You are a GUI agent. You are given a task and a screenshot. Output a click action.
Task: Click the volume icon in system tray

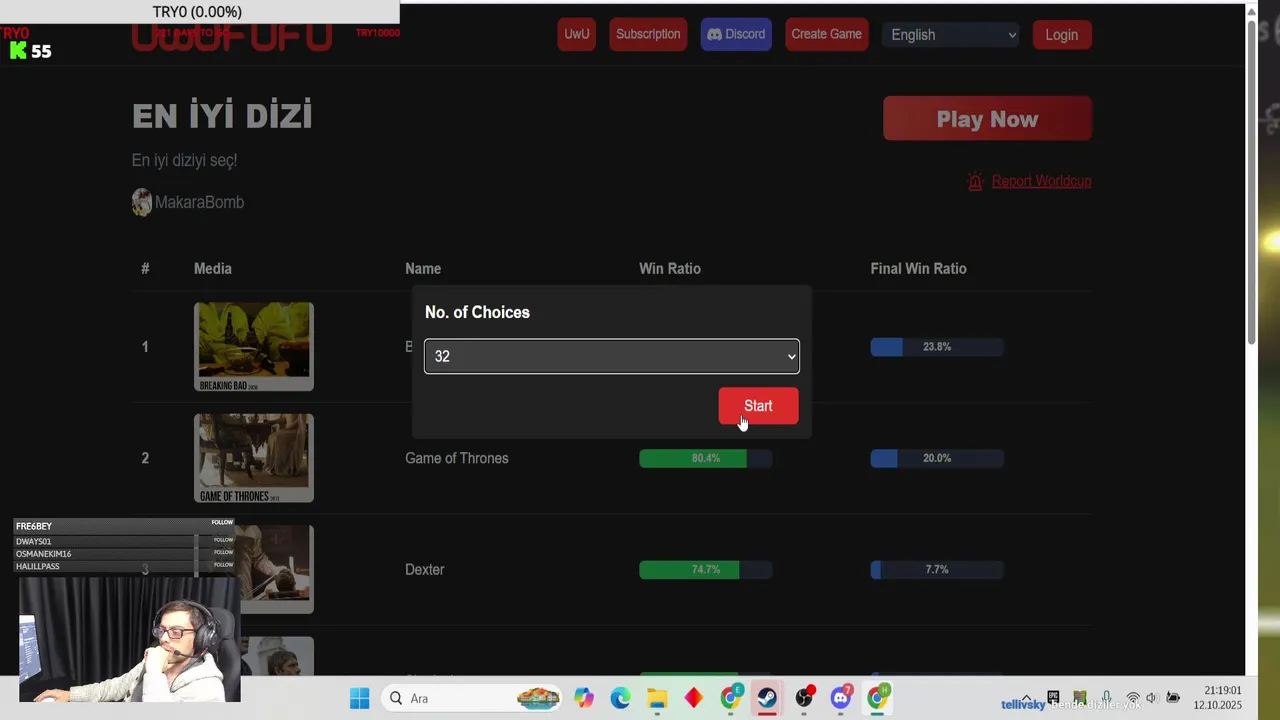[1152, 698]
